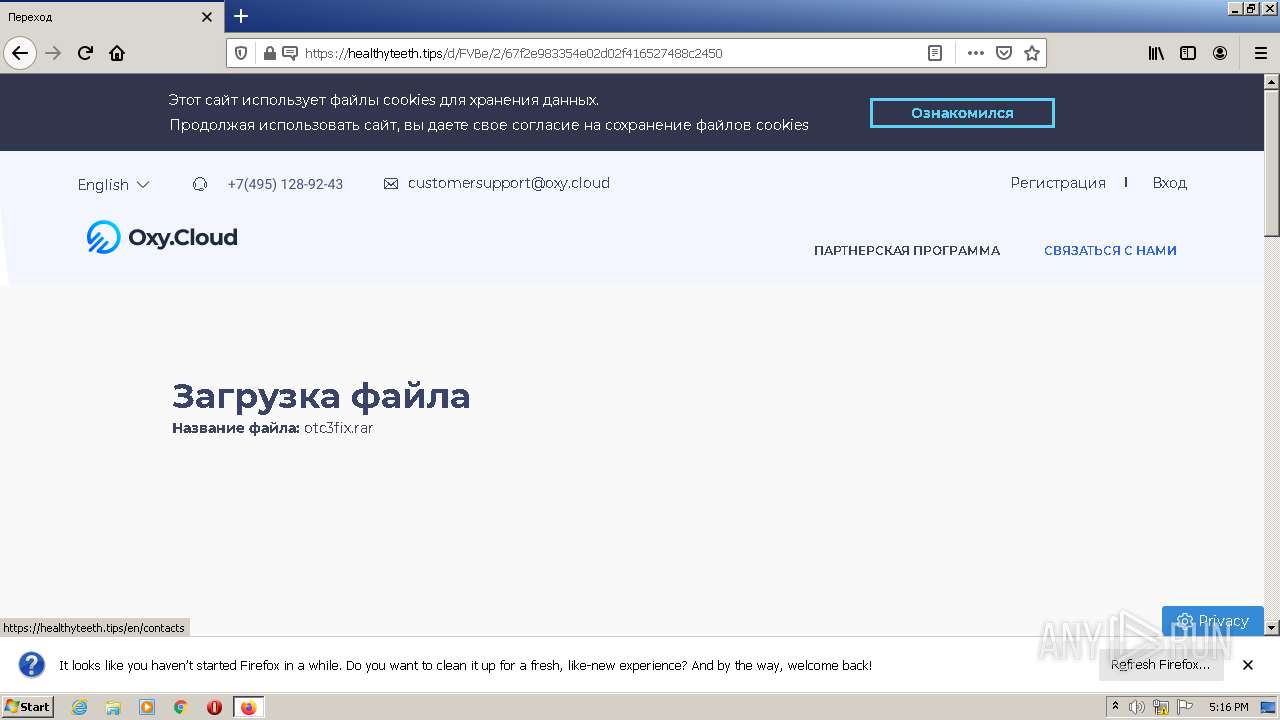Screen dimensions: 1280x720
Task: Click Refresh Firefox… button
Action: click(x=1160, y=665)
